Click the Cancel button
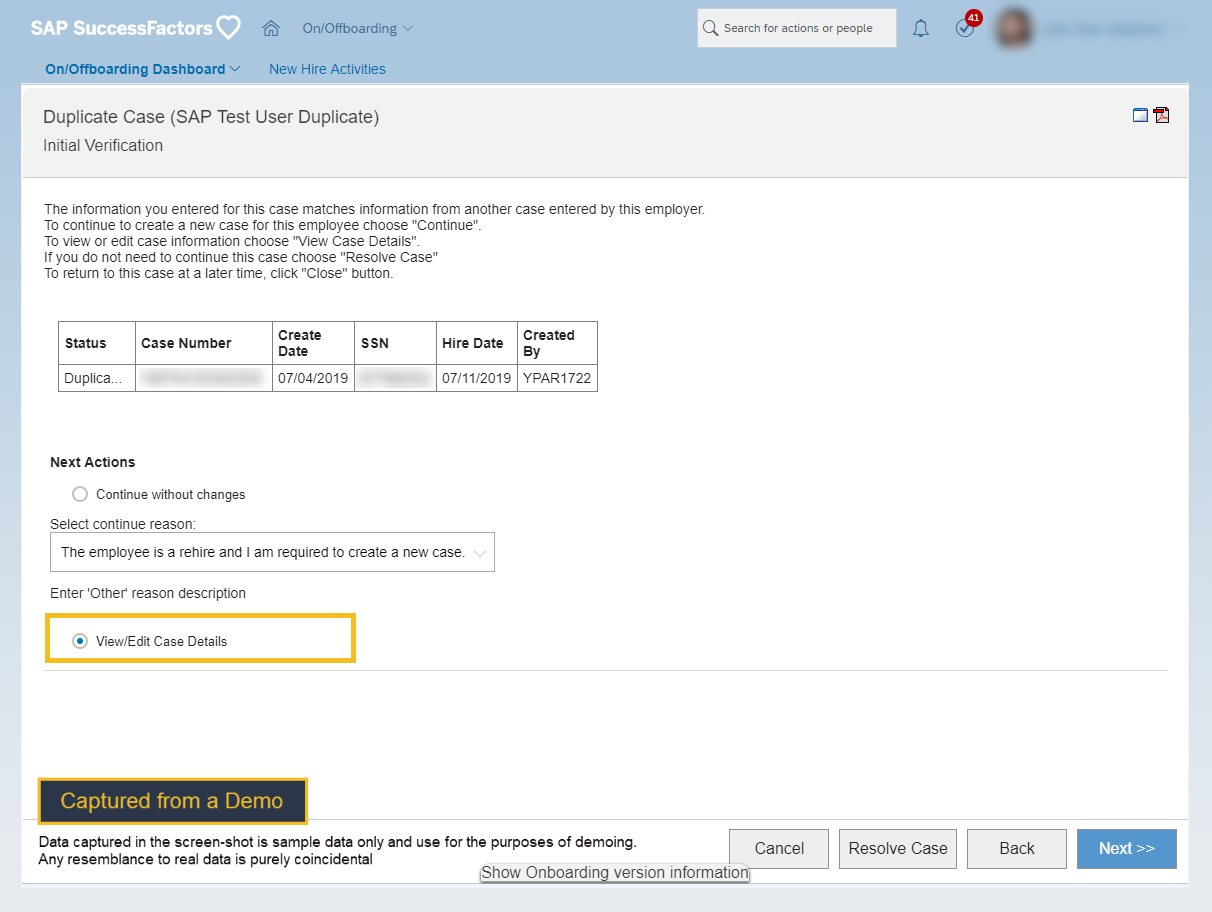The height and width of the screenshot is (912, 1212). point(779,848)
